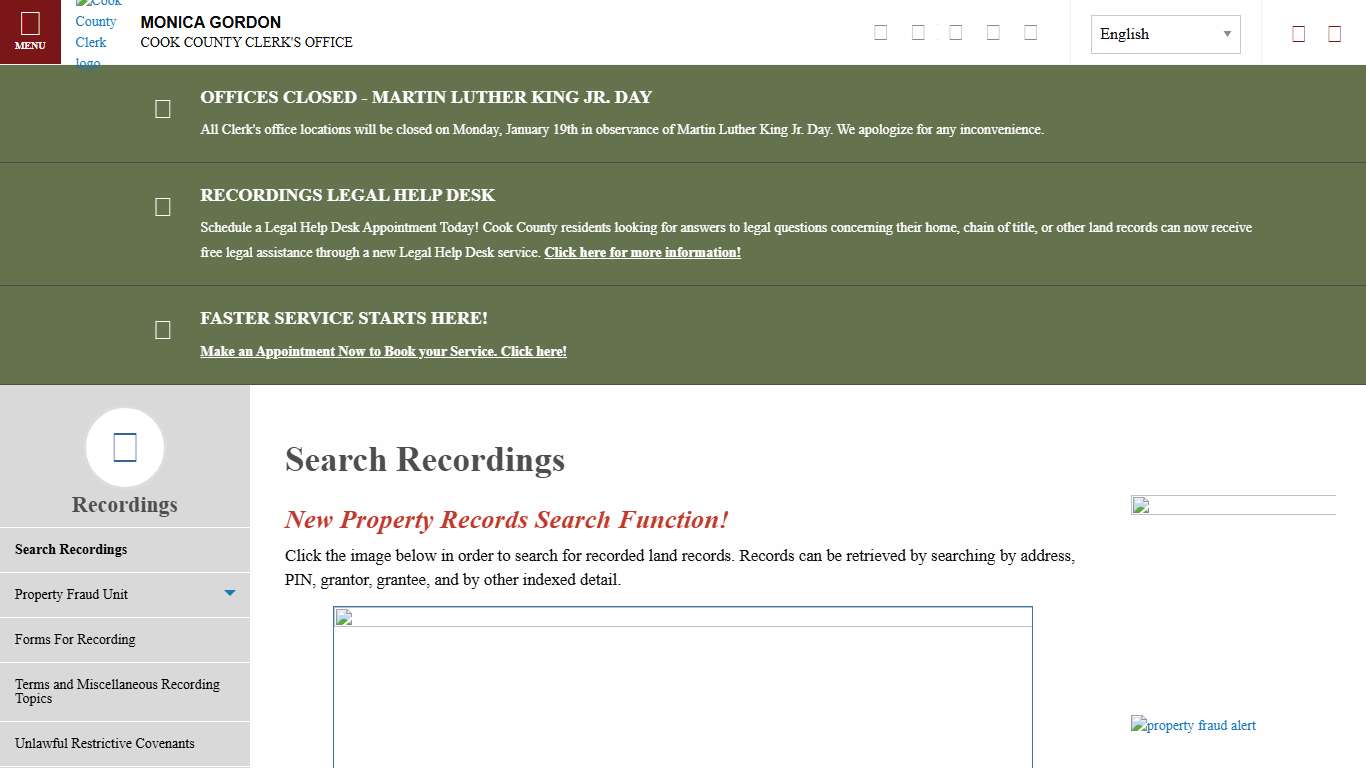Toggle the Offices Closed alert checkbox
Viewport: 1366px width, 768px height.
[163, 108]
